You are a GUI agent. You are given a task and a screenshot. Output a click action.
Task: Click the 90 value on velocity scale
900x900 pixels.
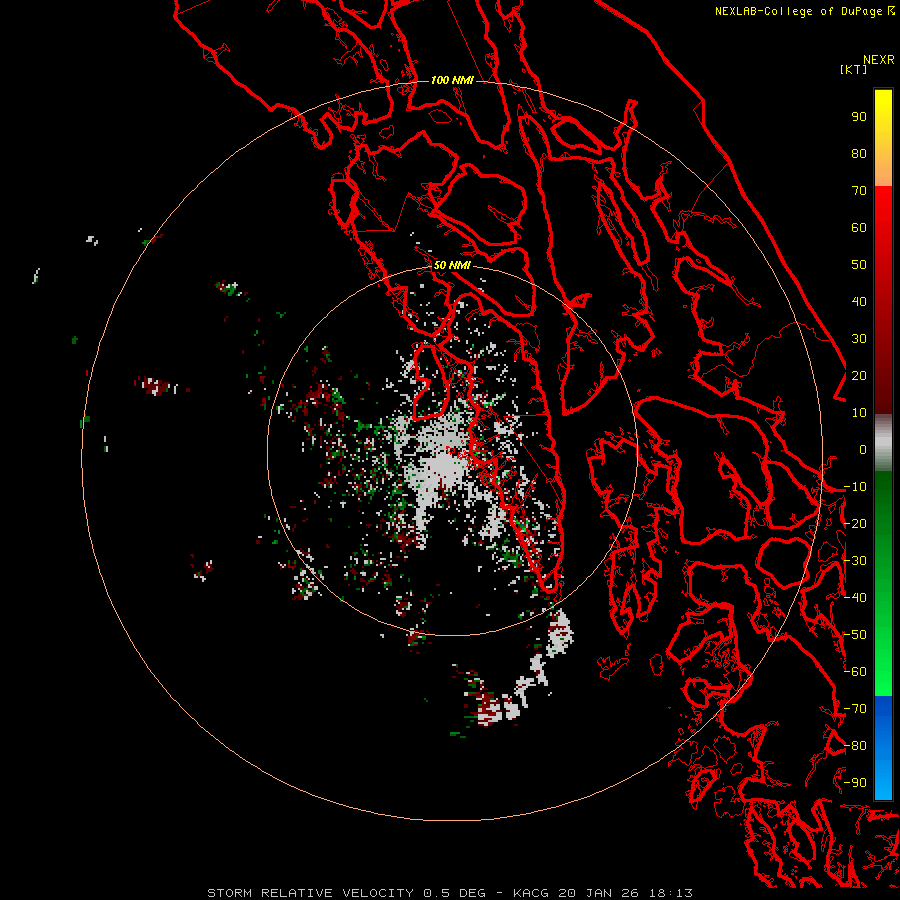pos(859,117)
